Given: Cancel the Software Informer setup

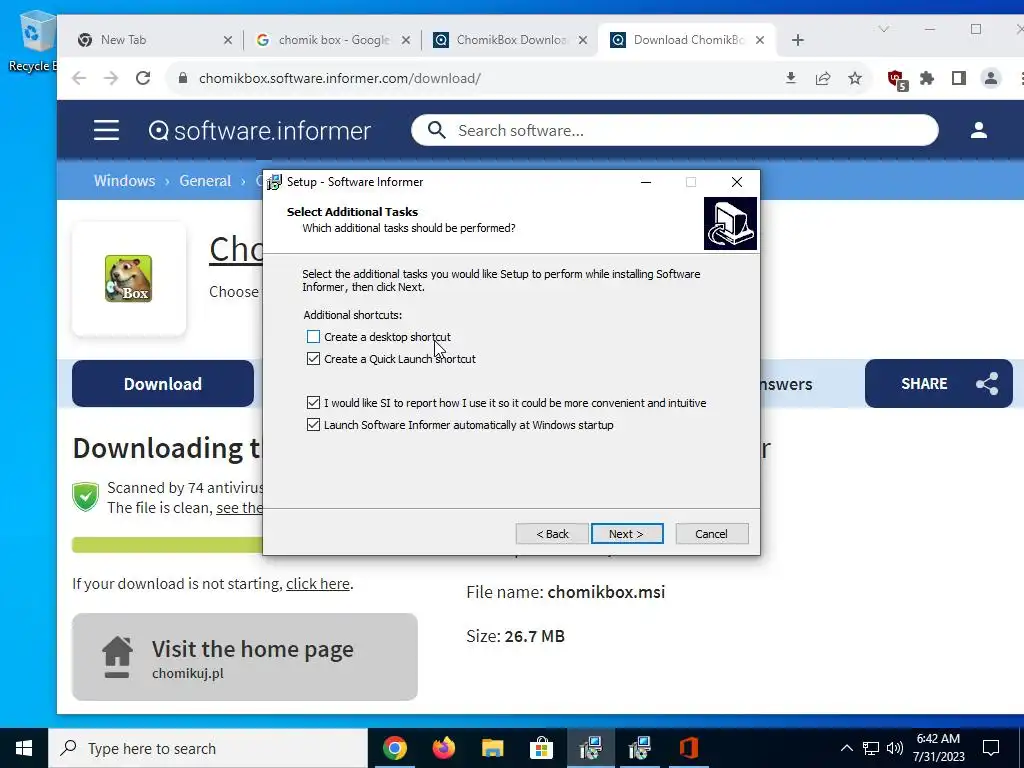Looking at the screenshot, I should (x=711, y=534).
